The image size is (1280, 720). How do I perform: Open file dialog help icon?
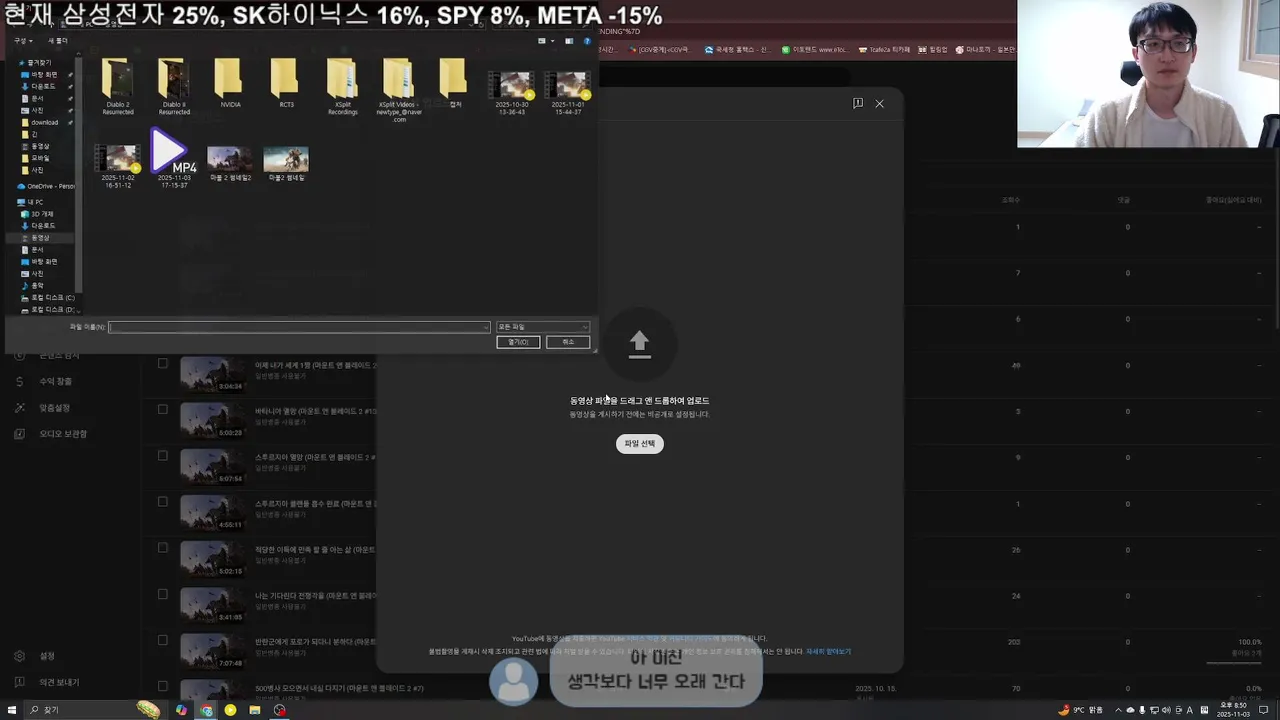pyautogui.click(x=587, y=41)
